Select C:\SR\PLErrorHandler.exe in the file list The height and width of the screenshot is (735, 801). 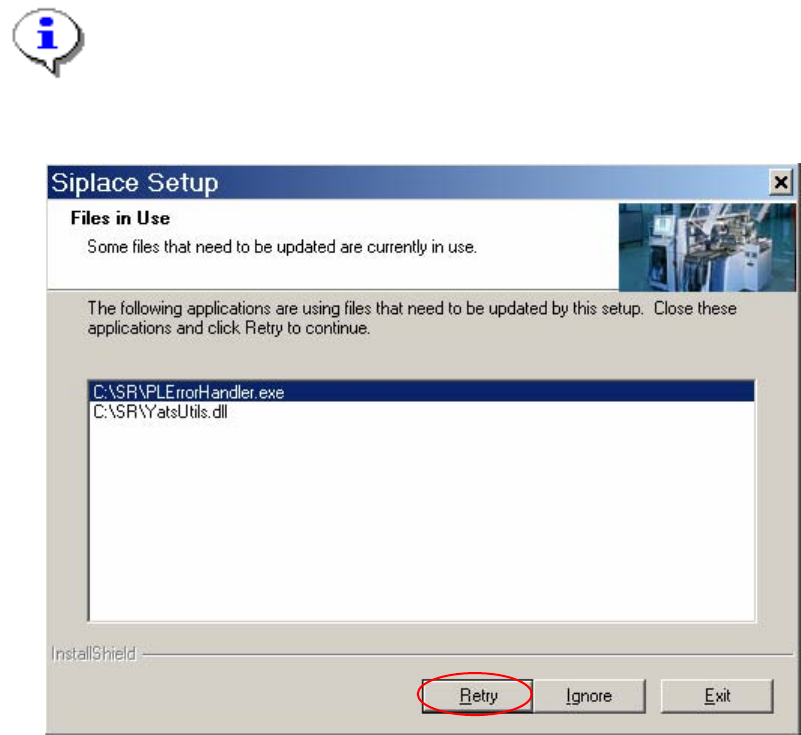point(421,392)
